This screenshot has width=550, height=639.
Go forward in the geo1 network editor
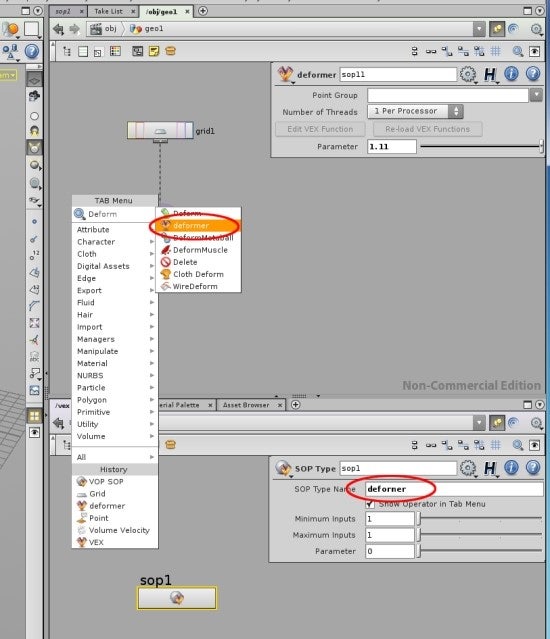(x=74, y=29)
